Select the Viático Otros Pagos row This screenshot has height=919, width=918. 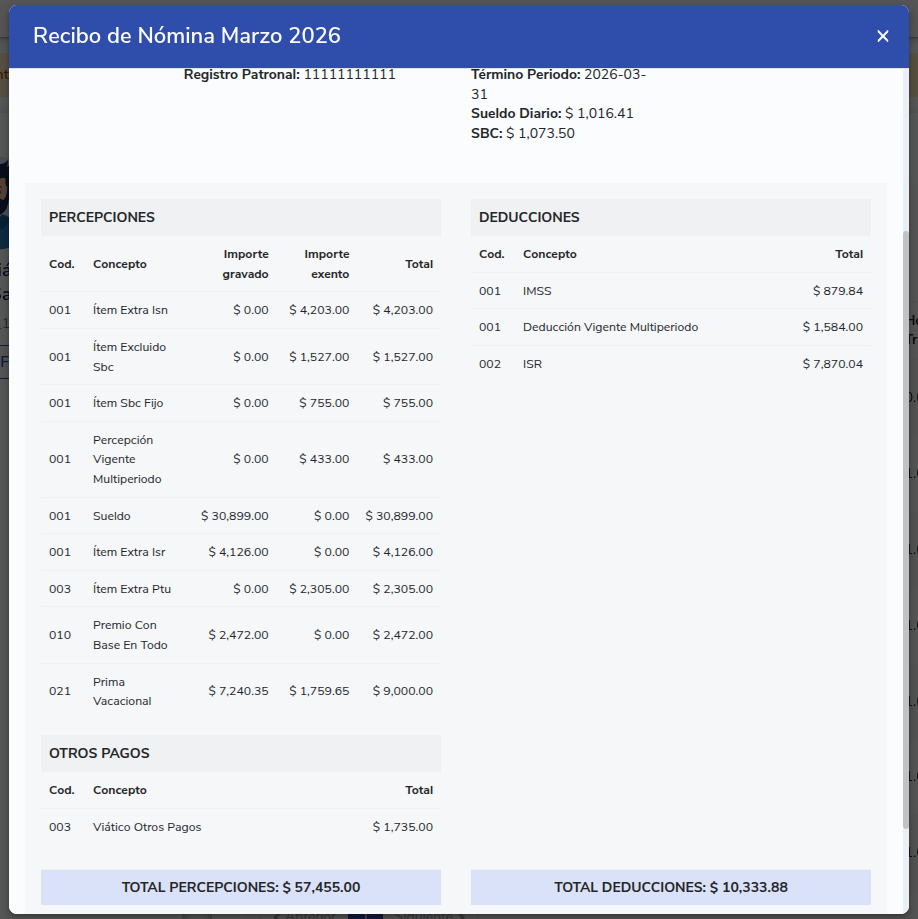[x=240, y=827]
